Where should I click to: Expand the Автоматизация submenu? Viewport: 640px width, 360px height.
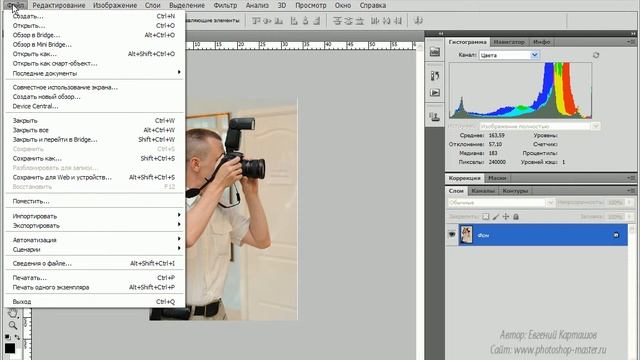point(94,240)
